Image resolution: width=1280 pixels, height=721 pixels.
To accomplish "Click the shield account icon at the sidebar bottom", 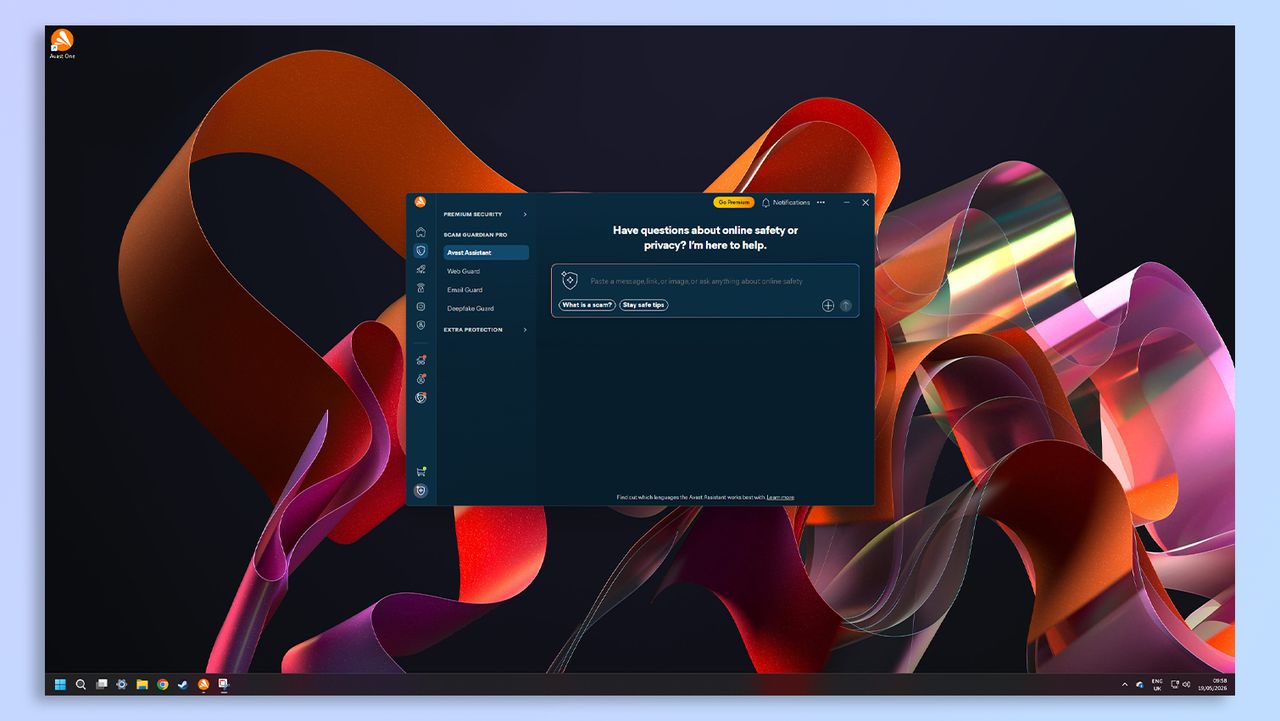I will pyautogui.click(x=421, y=491).
